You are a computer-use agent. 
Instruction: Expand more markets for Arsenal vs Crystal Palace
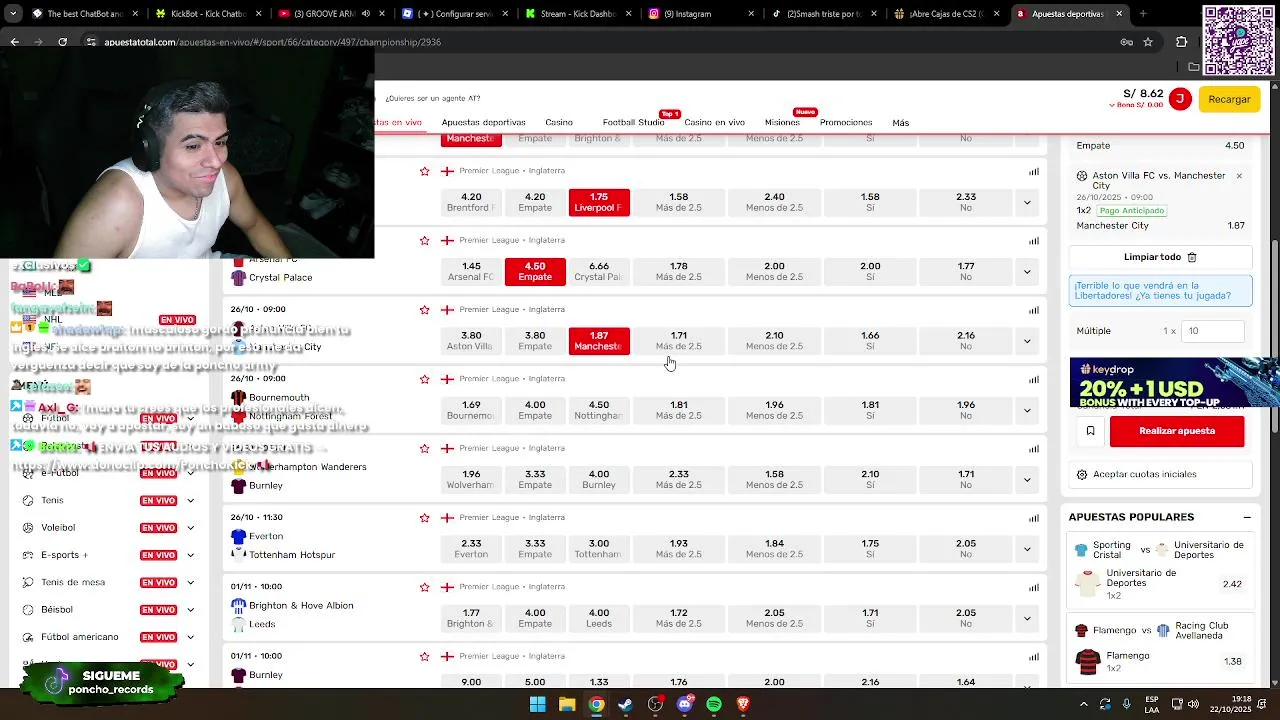point(1027,271)
